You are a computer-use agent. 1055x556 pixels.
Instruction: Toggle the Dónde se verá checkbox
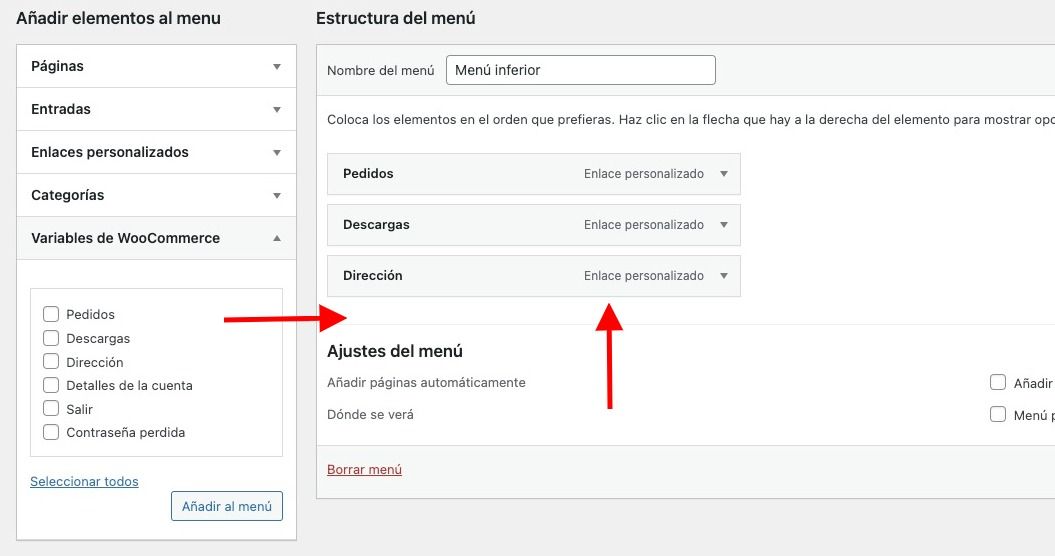click(x=998, y=414)
